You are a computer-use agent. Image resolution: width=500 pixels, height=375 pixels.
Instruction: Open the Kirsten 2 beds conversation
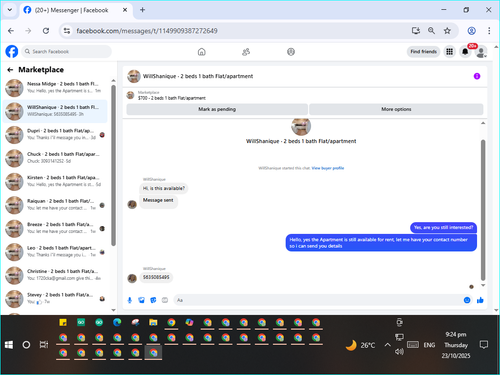coord(55,181)
